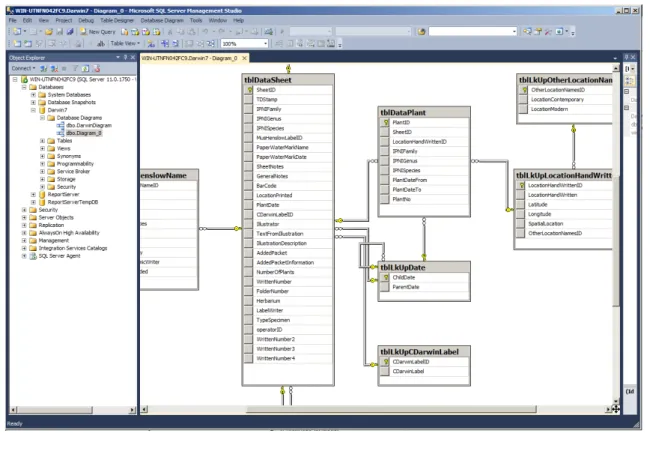
Task: Open the View menu
Action: tap(44, 20)
